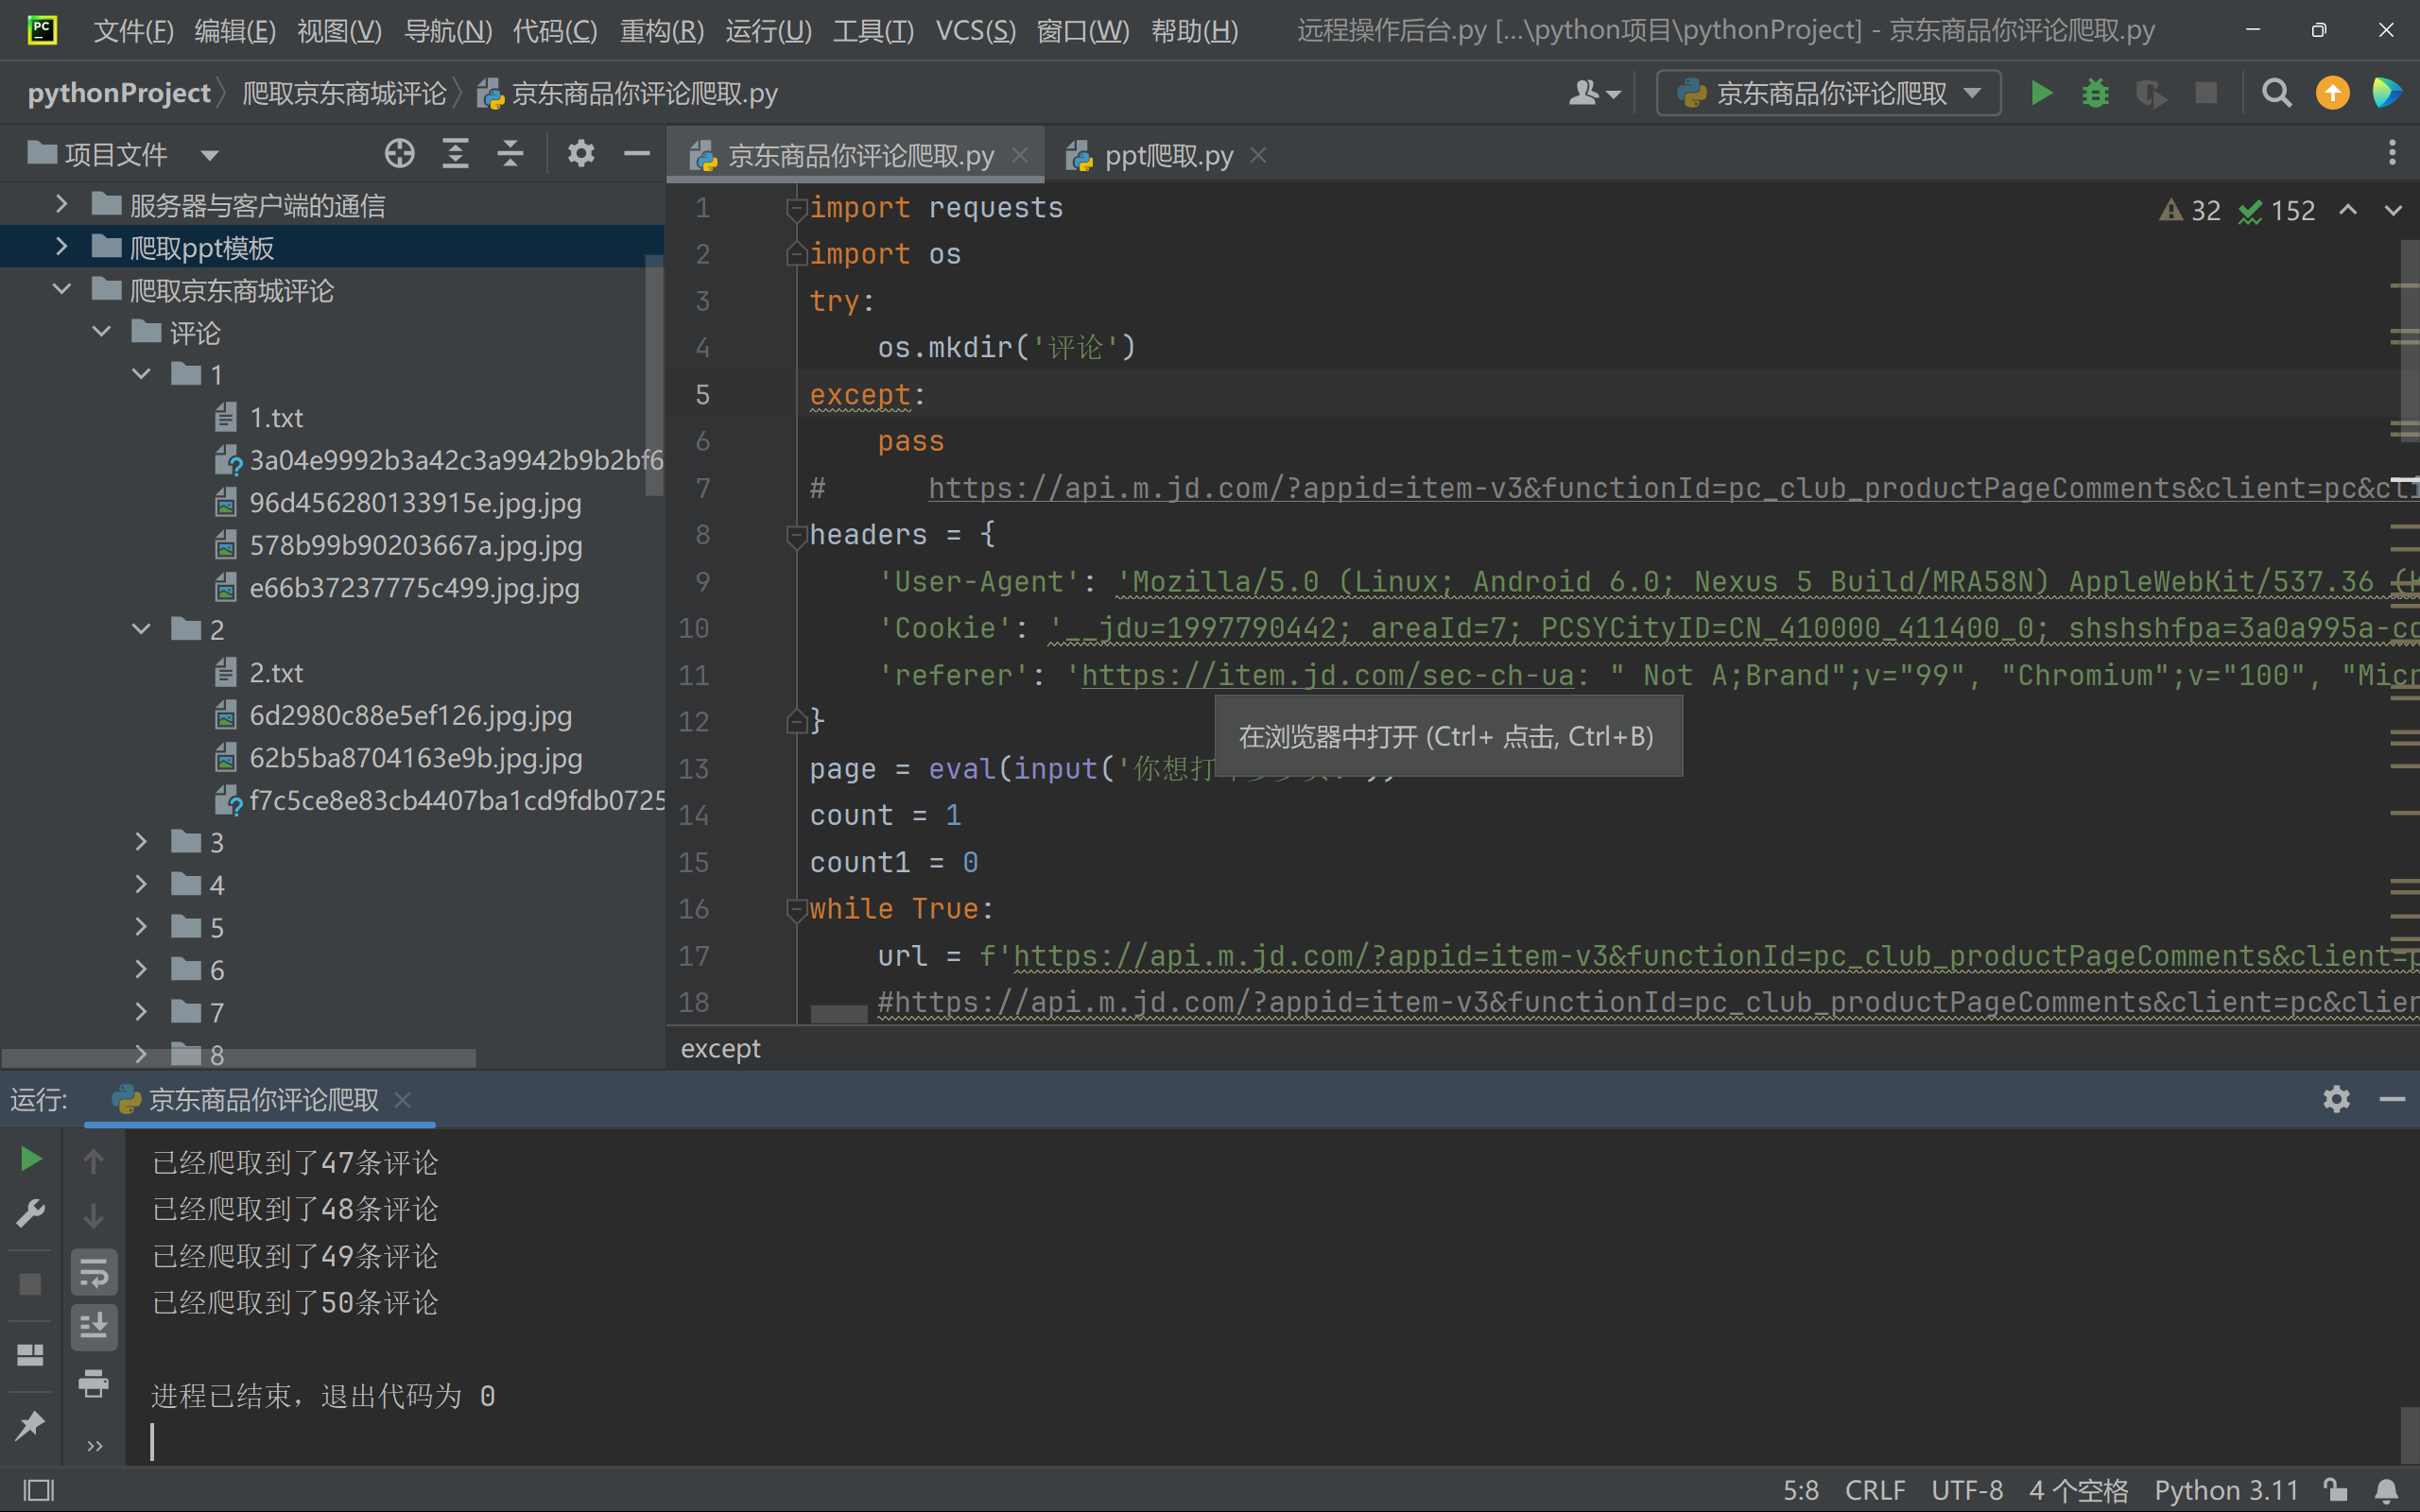Expand all in project tree

pyautogui.click(x=455, y=154)
